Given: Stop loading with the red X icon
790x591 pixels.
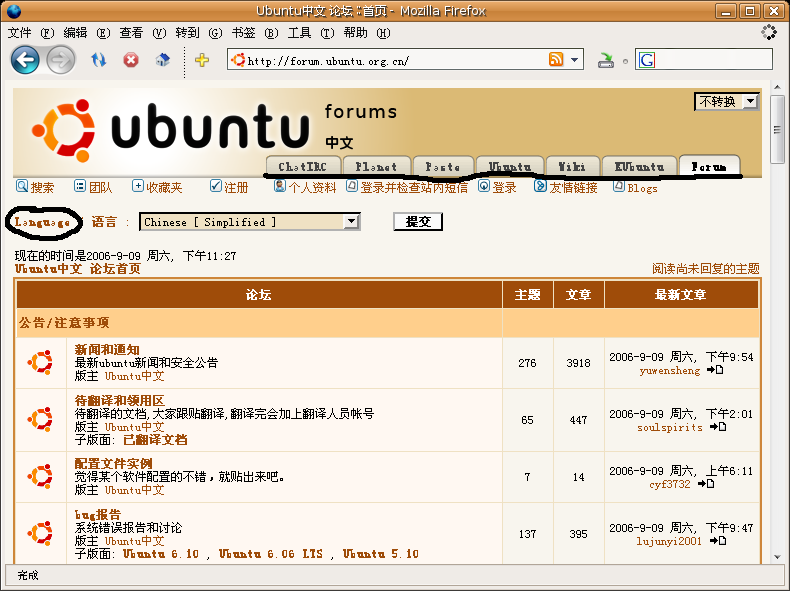Looking at the screenshot, I should (131, 60).
